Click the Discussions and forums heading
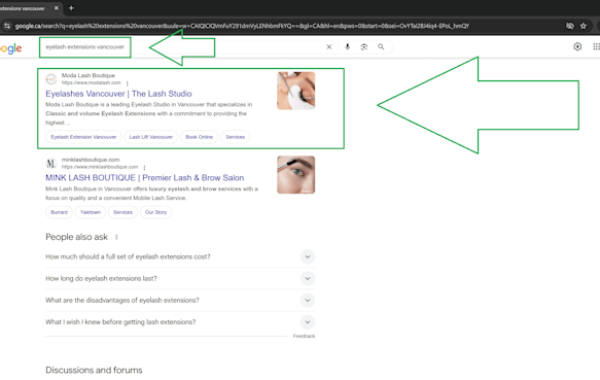The width and height of the screenshot is (600, 380). pos(94,370)
